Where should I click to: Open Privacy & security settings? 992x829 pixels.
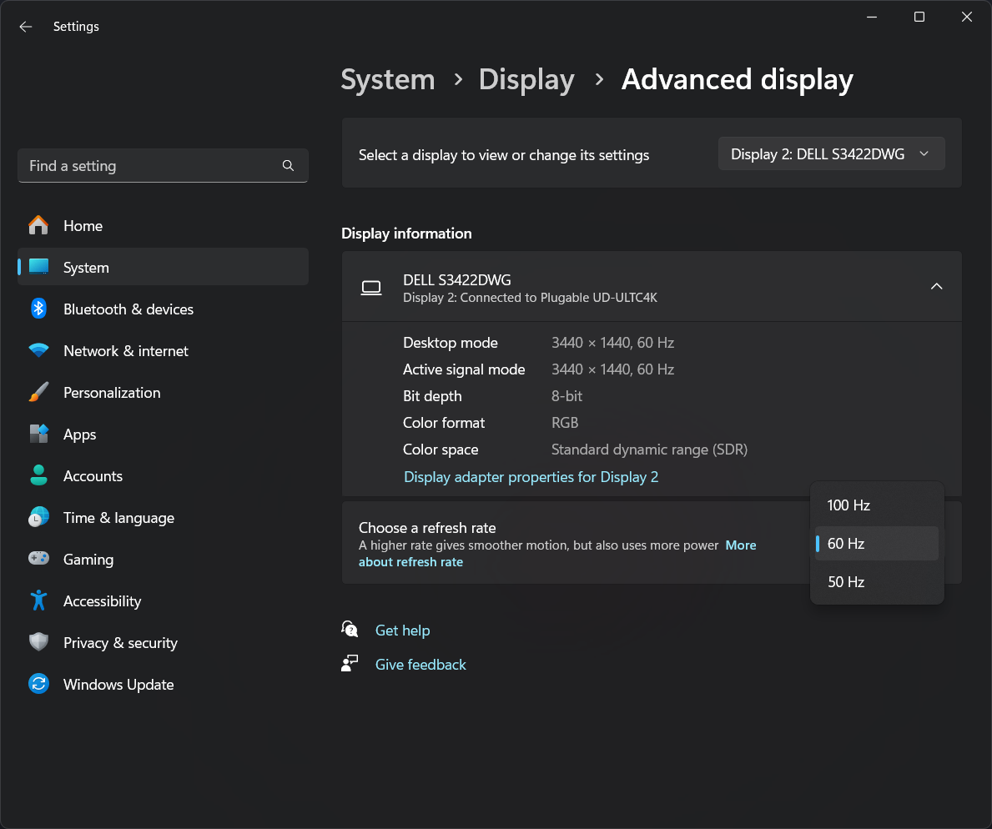click(120, 642)
